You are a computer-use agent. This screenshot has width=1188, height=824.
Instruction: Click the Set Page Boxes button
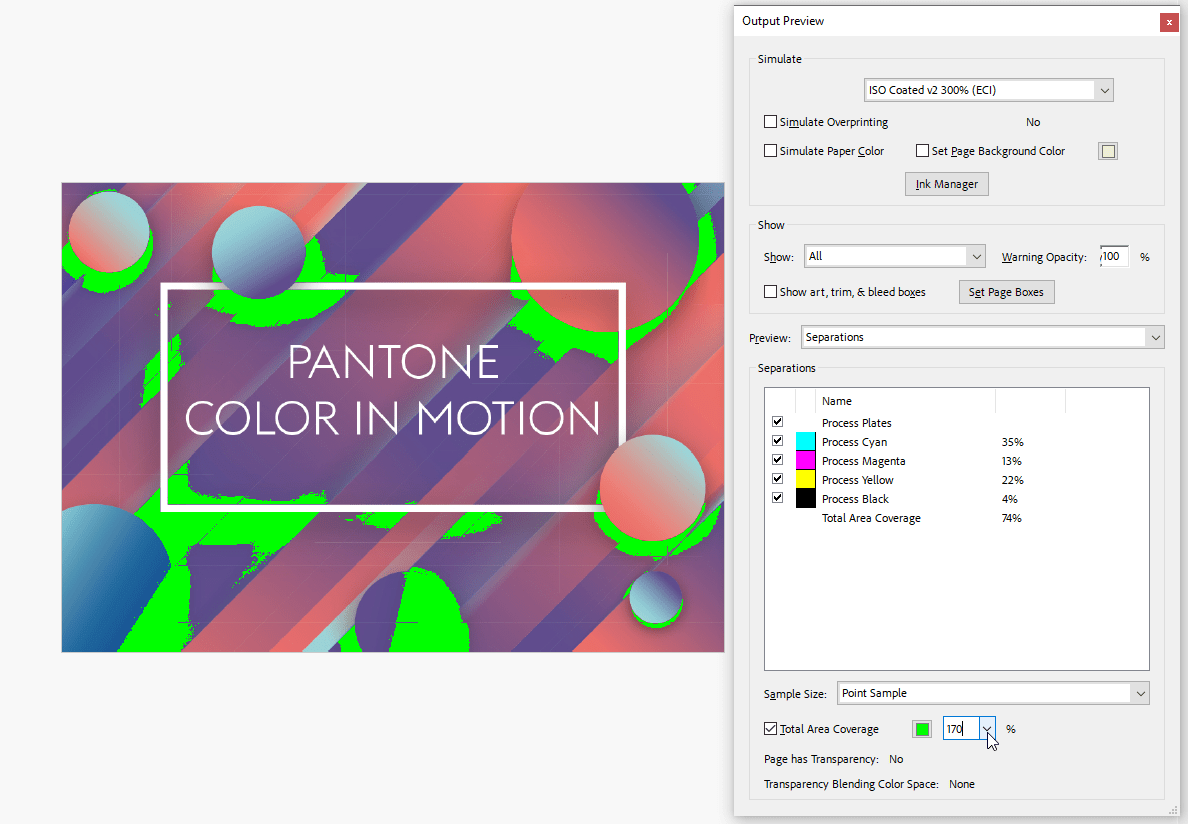pyautogui.click(x=1006, y=292)
